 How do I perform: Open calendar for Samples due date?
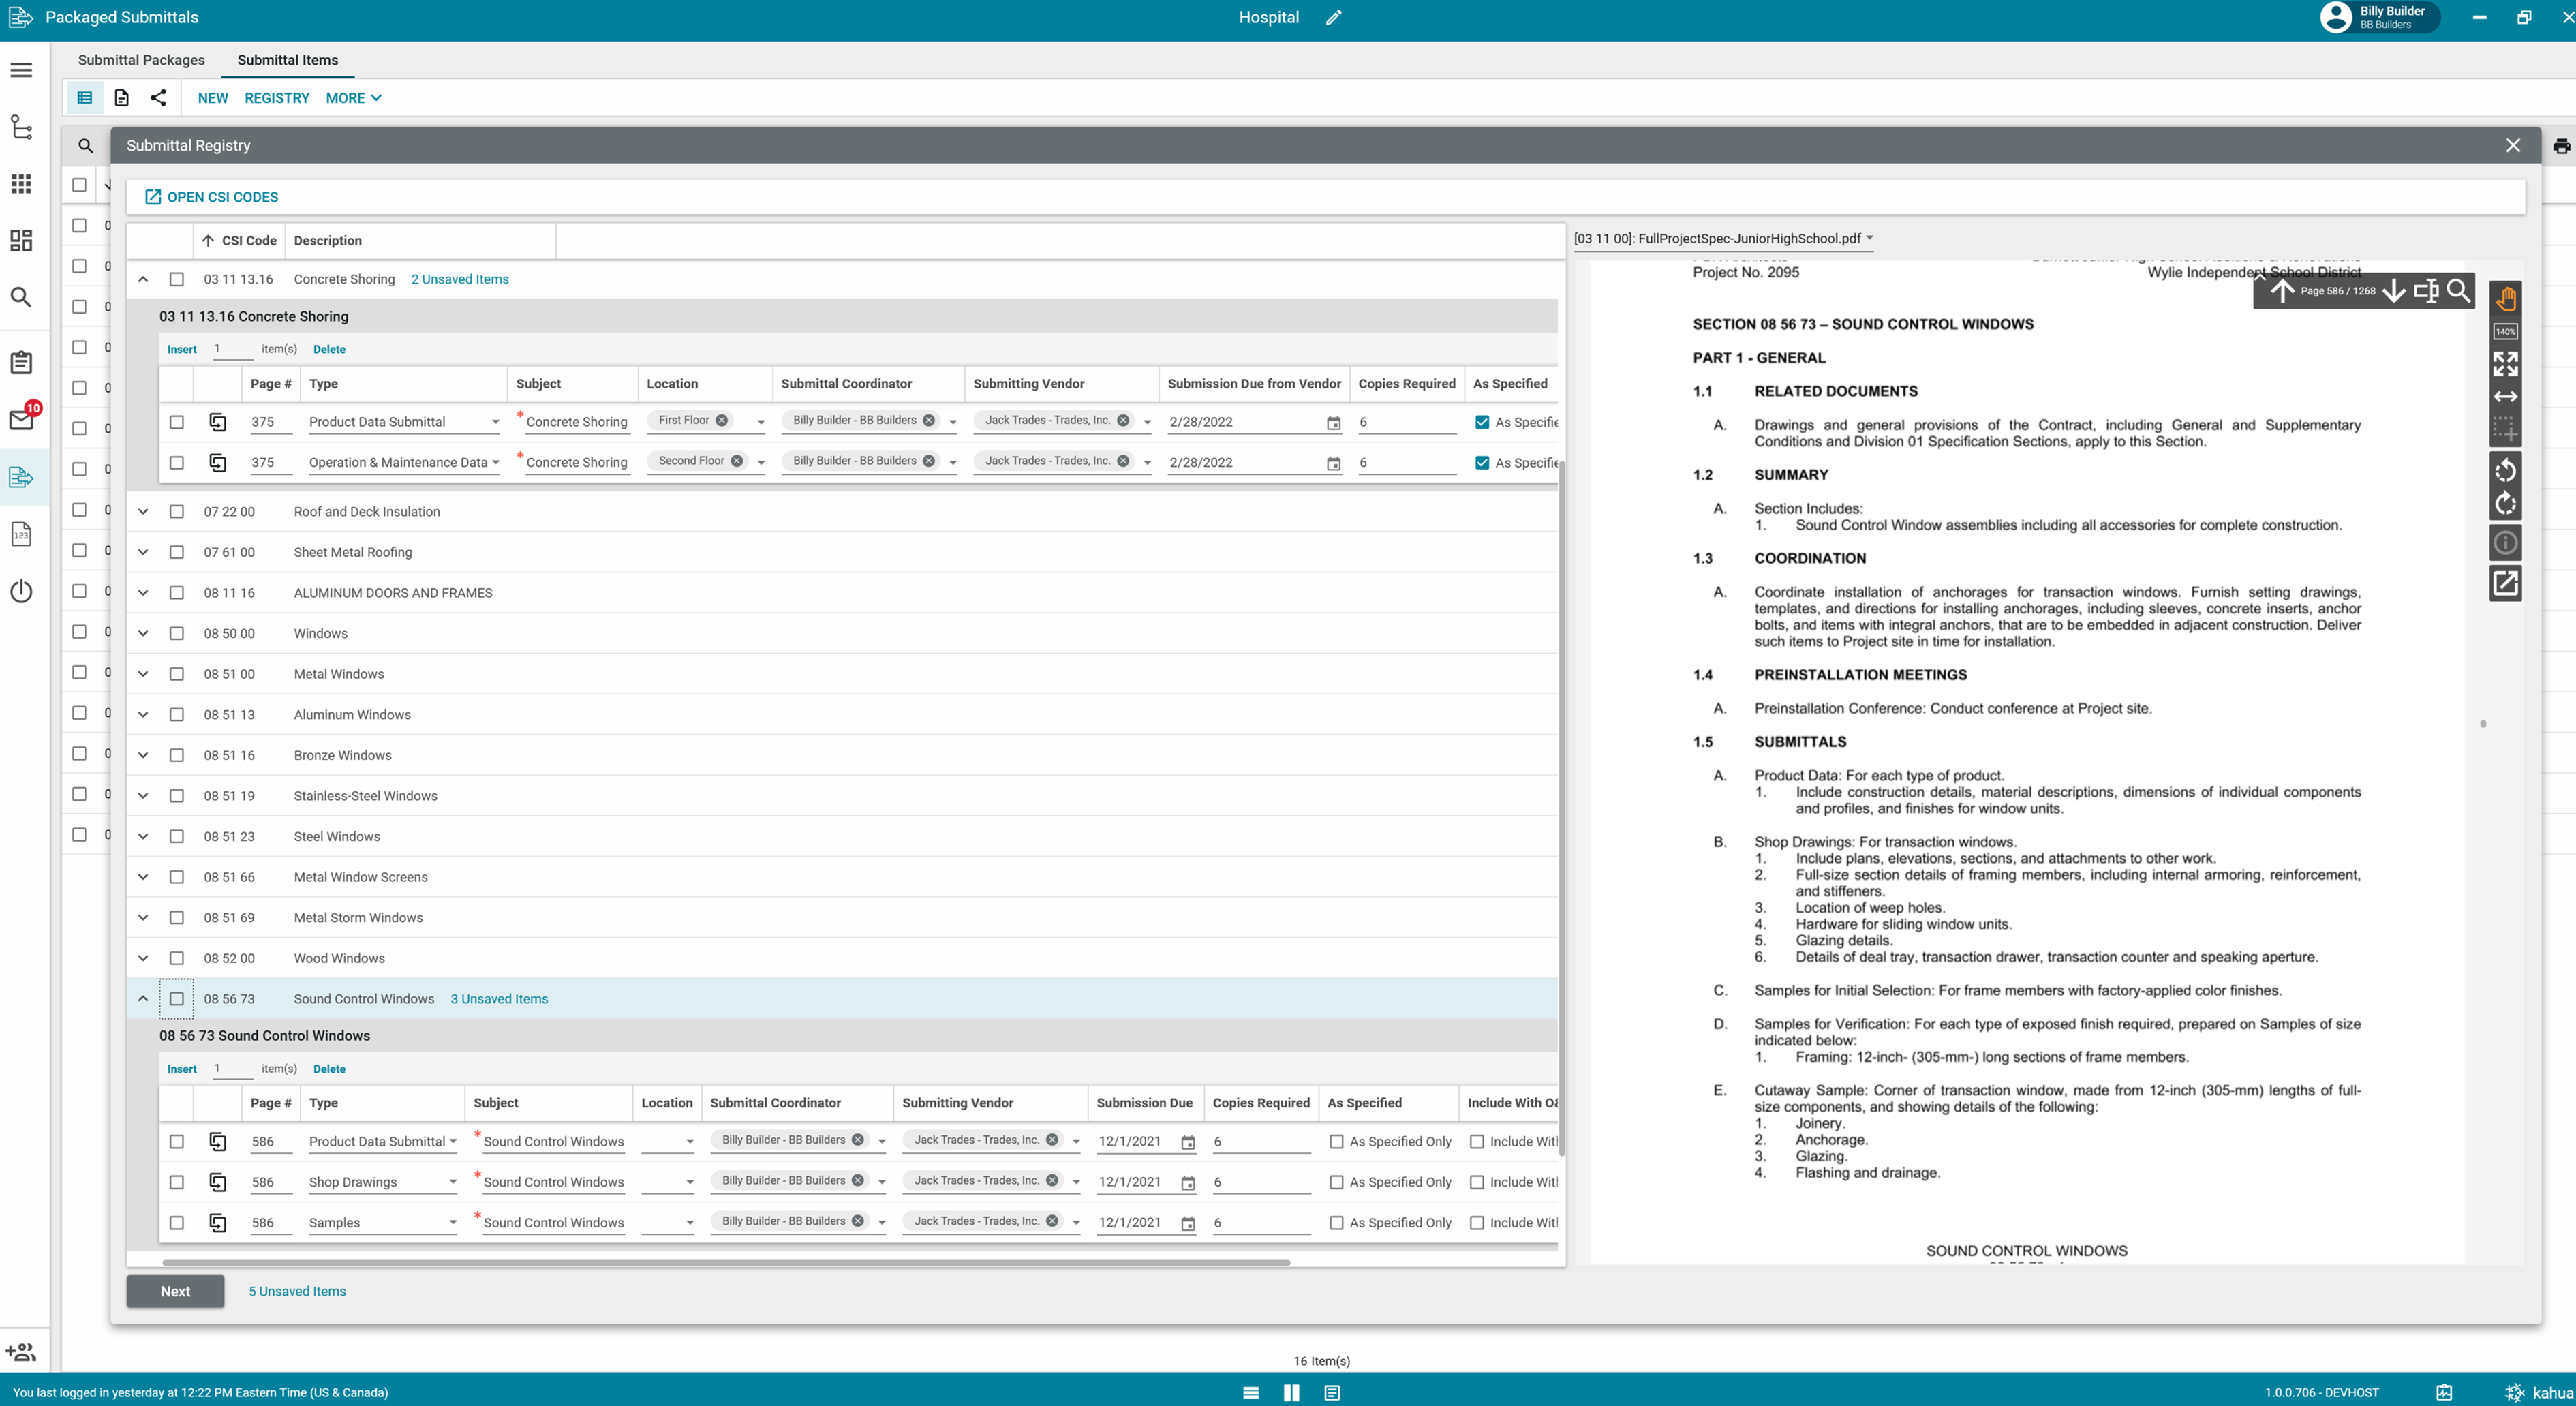[1188, 1223]
